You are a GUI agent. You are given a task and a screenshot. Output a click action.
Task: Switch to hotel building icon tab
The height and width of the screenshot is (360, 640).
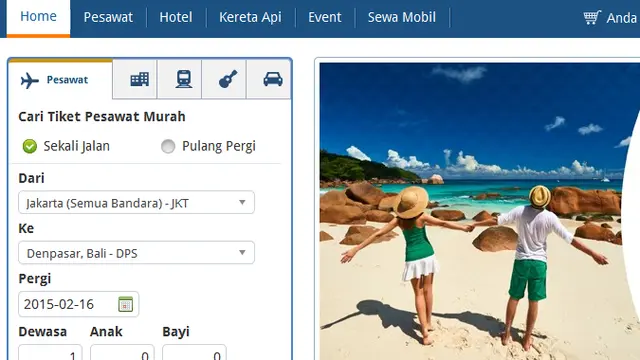click(x=139, y=79)
